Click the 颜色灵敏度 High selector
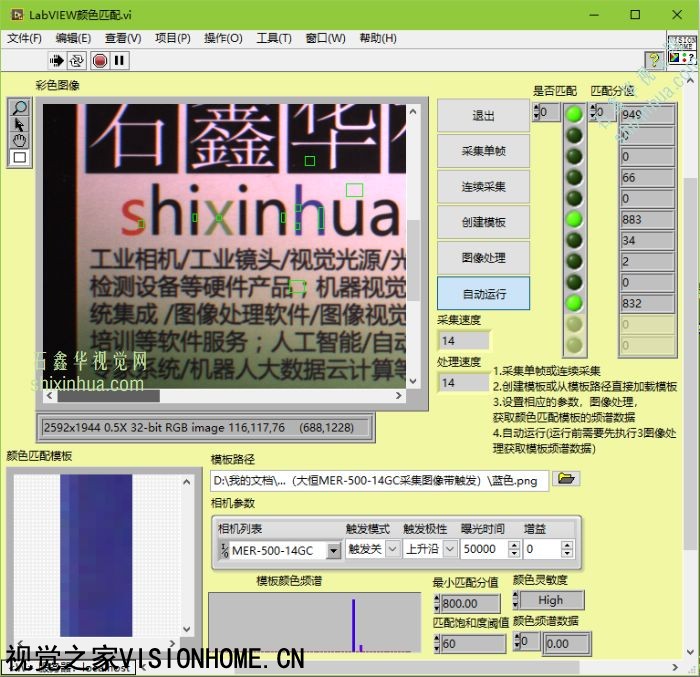This screenshot has width=700, height=677. [x=550, y=600]
